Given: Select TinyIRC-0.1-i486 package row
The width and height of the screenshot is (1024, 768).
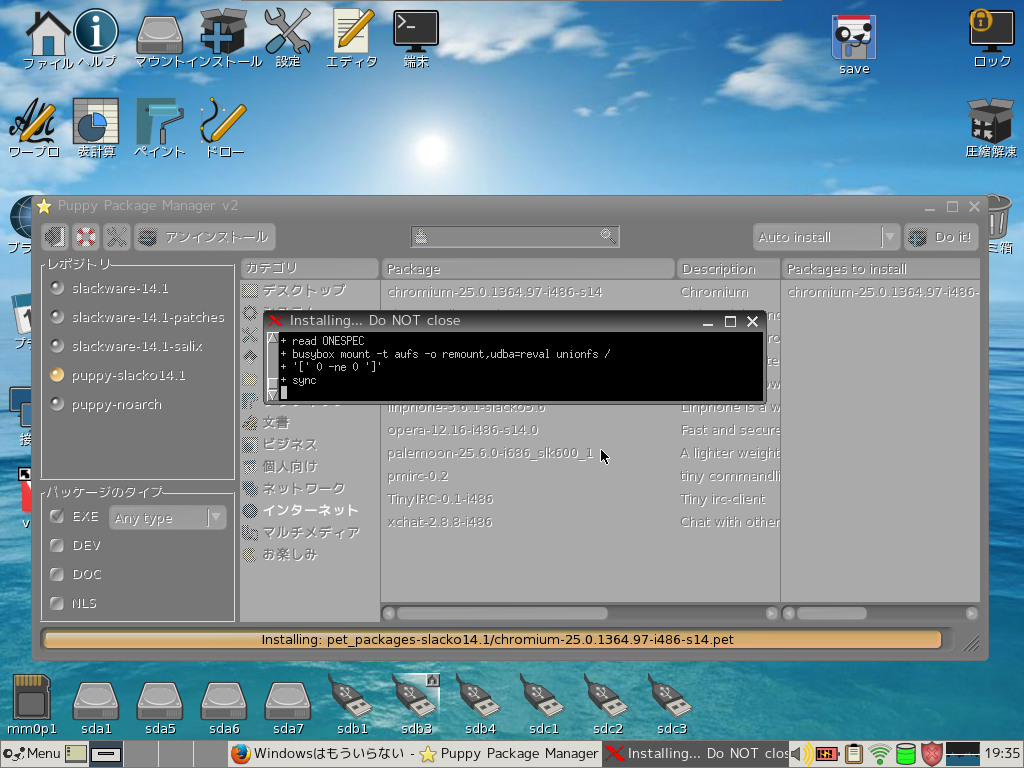Looking at the screenshot, I should [581, 499].
